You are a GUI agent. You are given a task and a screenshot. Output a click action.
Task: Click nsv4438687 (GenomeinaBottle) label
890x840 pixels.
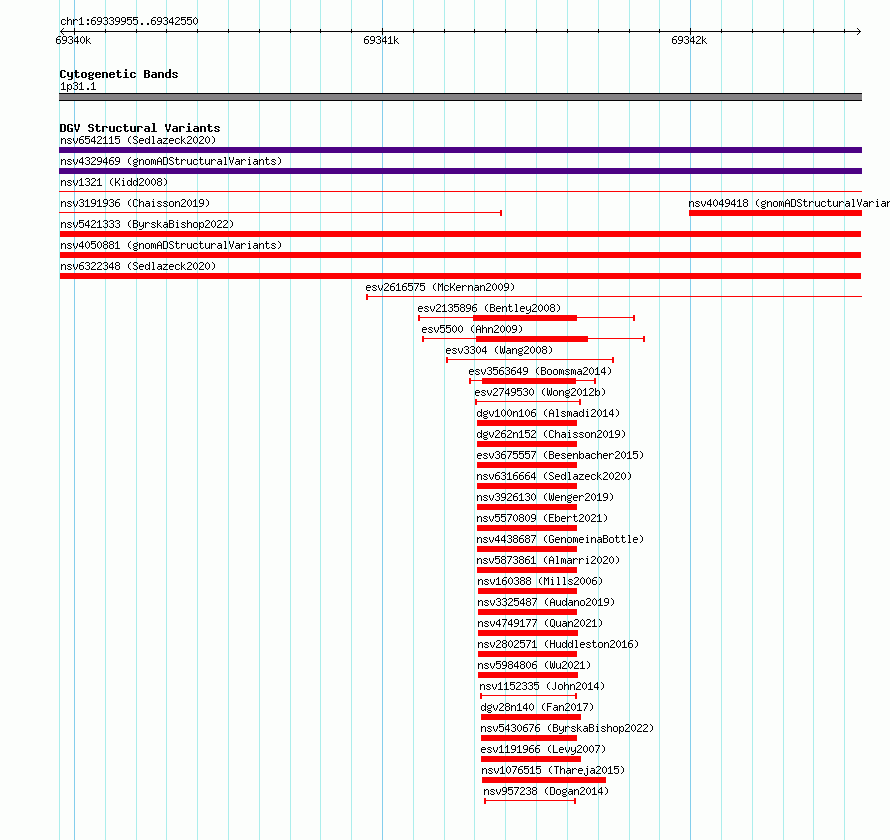tap(560, 539)
